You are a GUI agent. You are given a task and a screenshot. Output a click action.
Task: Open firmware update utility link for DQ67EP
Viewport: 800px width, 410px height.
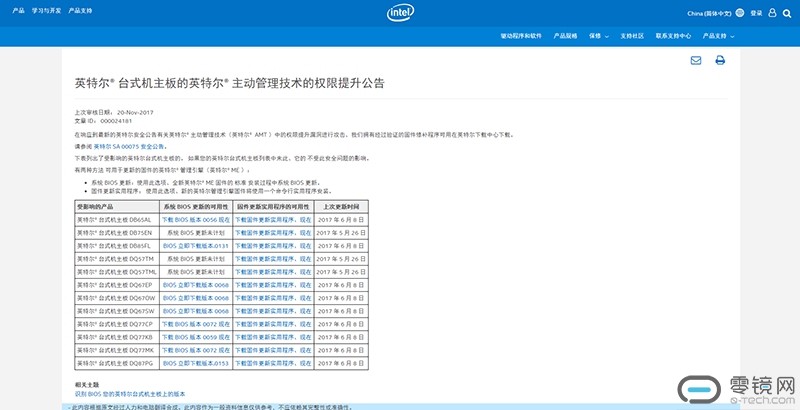[273, 285]
